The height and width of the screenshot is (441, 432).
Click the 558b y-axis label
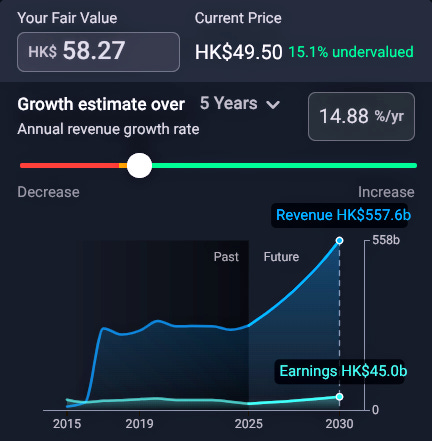point(386,240)
